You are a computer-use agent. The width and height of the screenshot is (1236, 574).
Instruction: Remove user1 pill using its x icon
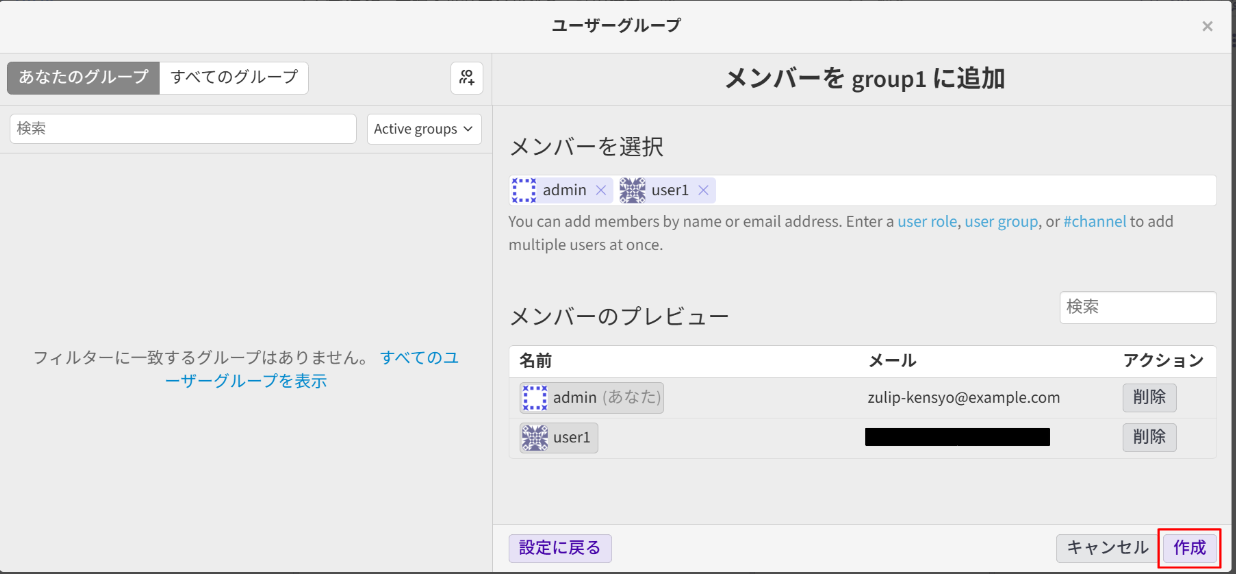703,190
